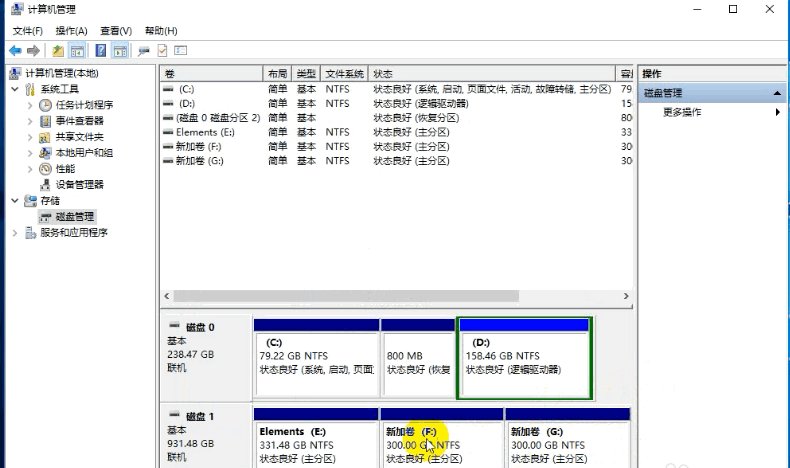Toggle the console tree pane toolbar button
790x468 pixels.
[x=76, y=50]
